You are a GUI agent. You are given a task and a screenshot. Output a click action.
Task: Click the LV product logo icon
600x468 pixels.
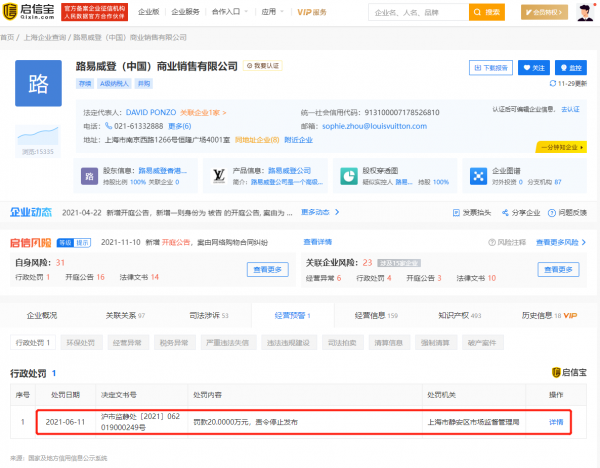point(219,176)
